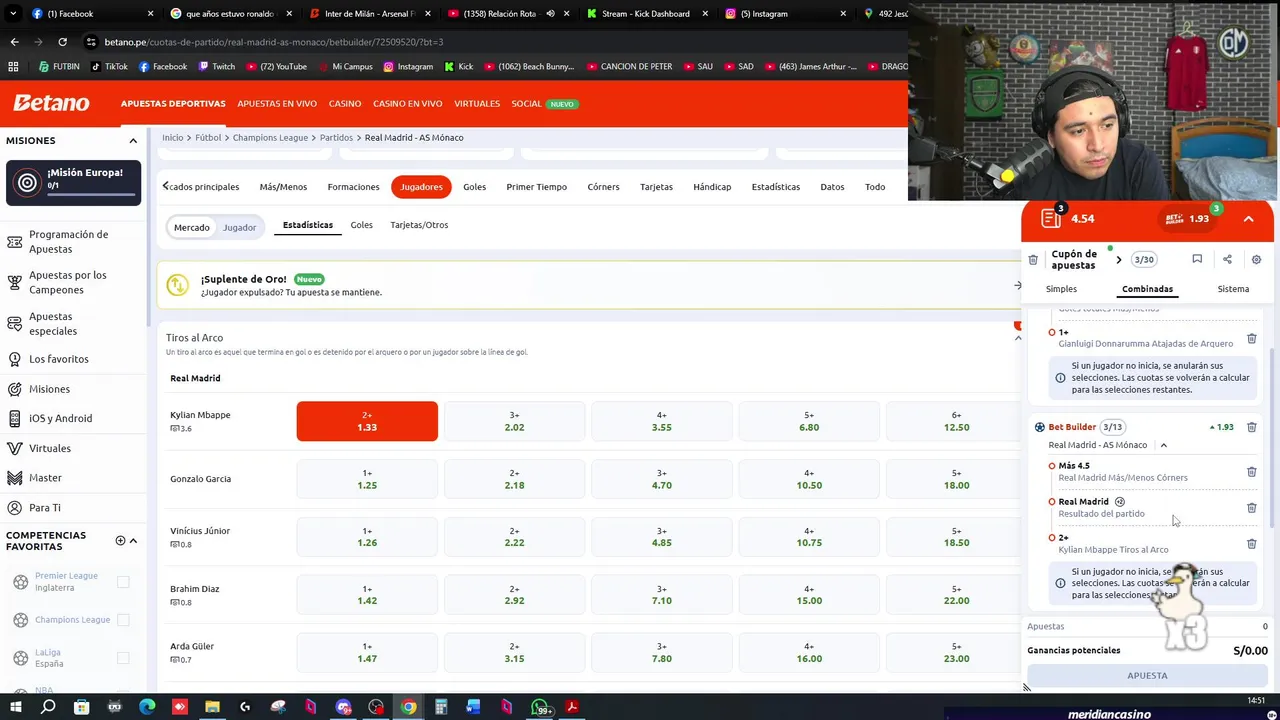Image resolution: width=1280 pixels, height=720 pixels.
Task: Open Calculator from taskbar
Action: point(441,707)
